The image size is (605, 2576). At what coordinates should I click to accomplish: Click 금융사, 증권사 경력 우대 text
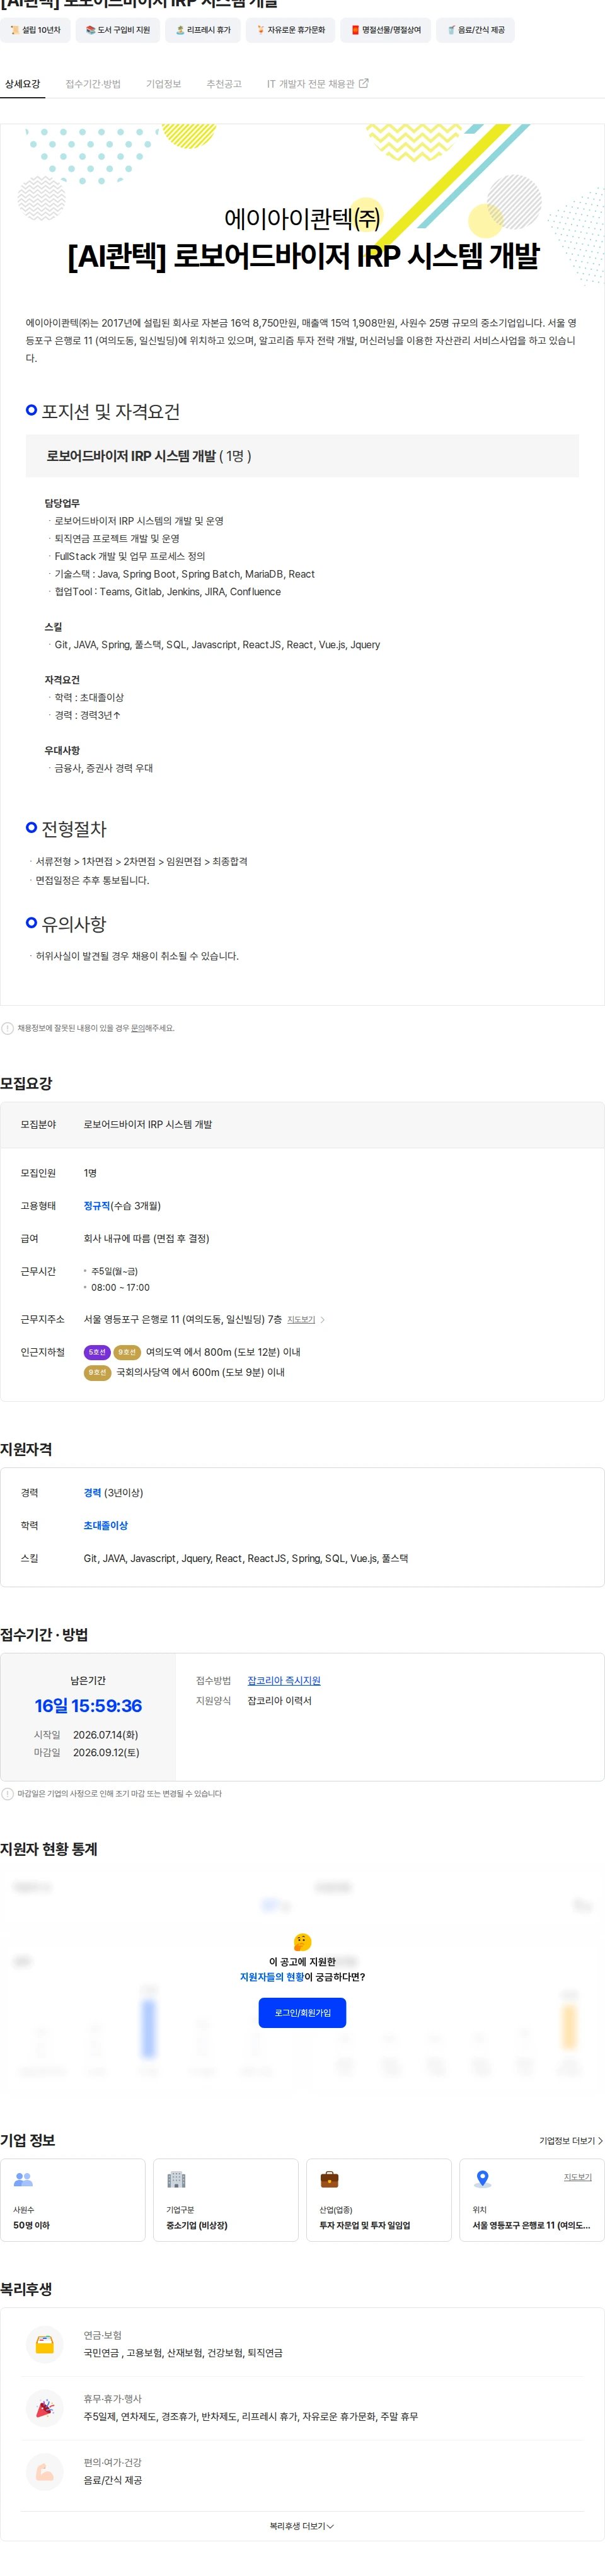tap(104, 769)
